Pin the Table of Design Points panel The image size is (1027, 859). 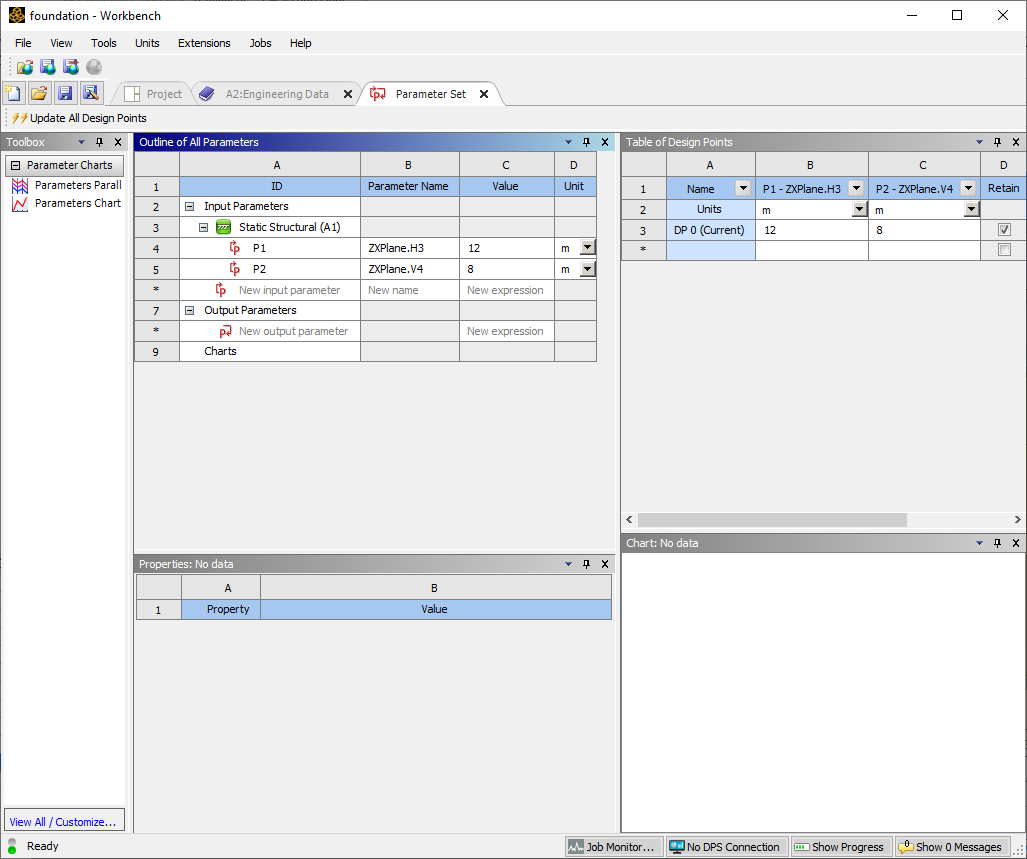[998, 142]
